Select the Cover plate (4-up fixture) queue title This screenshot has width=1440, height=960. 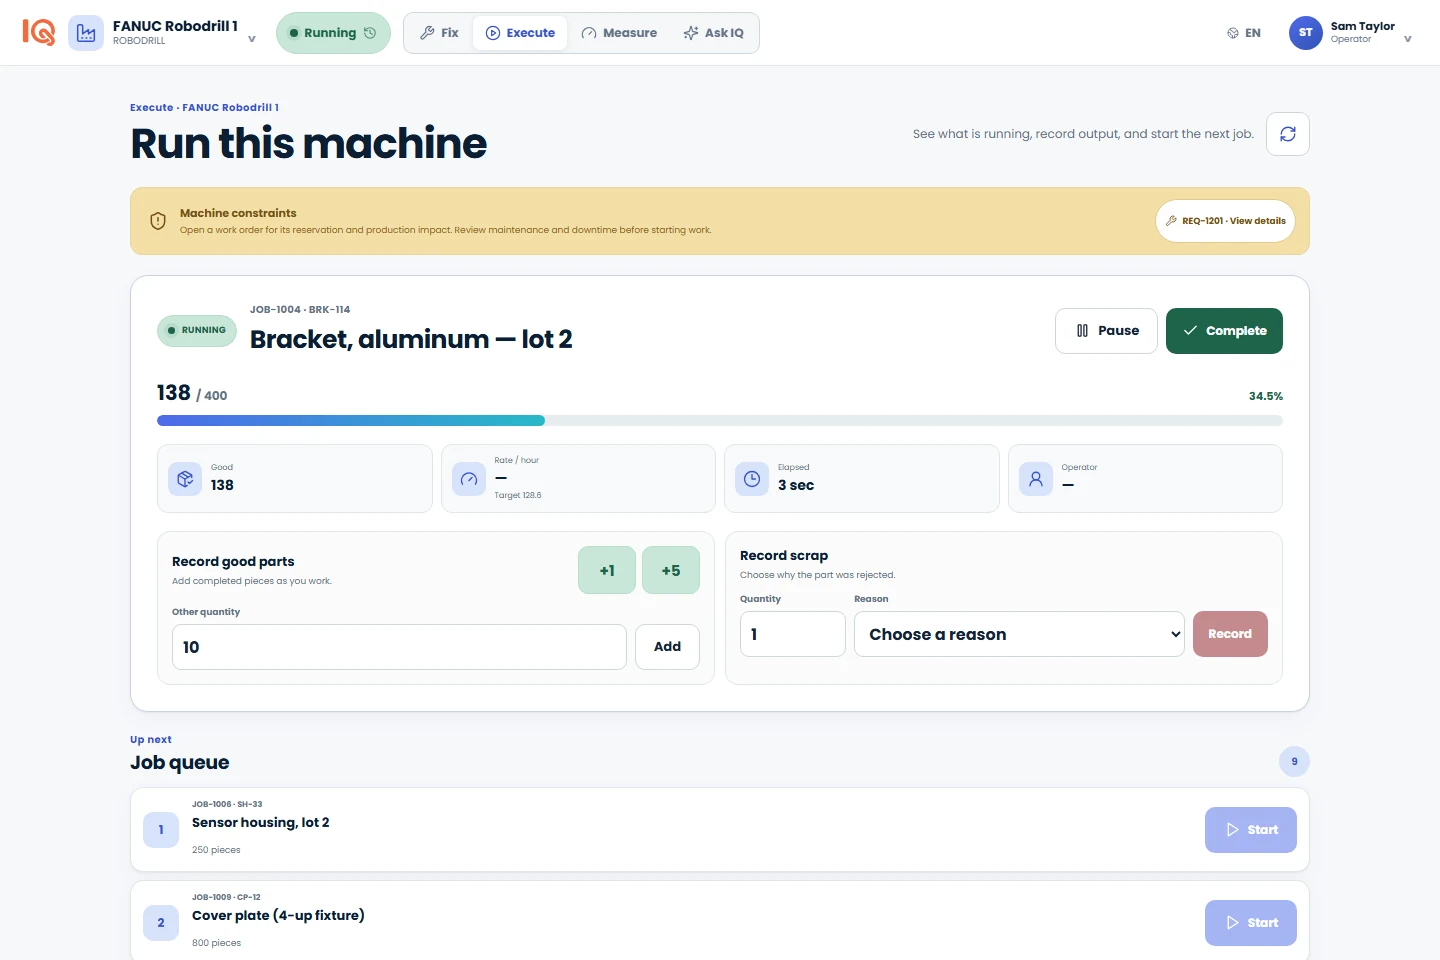tap(278, 915)
